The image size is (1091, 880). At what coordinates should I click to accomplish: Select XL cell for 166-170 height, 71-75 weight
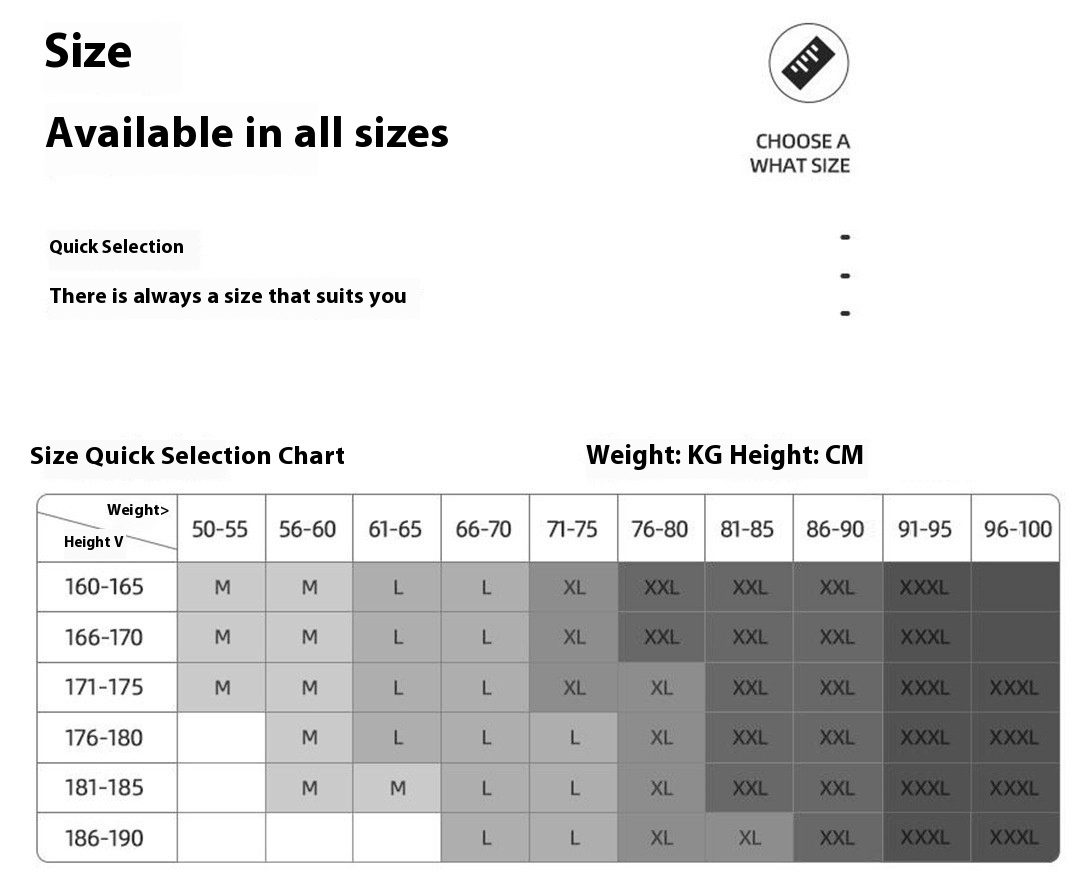click(573, 637)
